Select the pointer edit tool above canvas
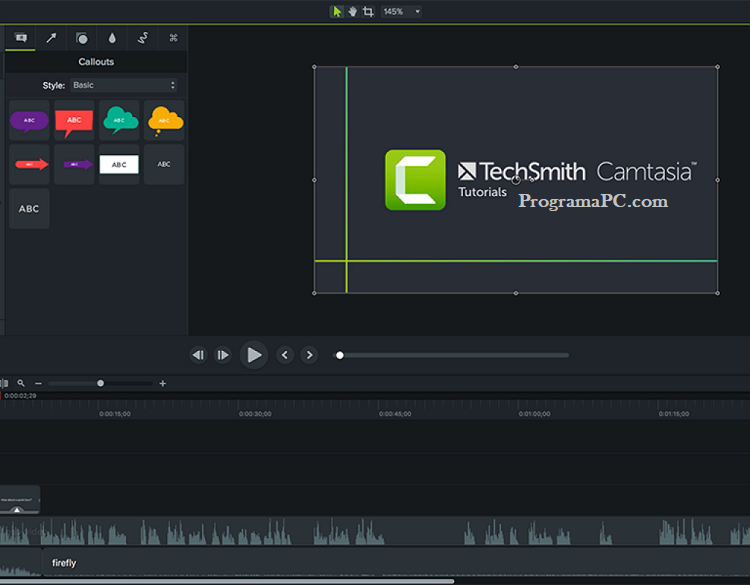The image size is (750, 585). click(x=337, y=11)
